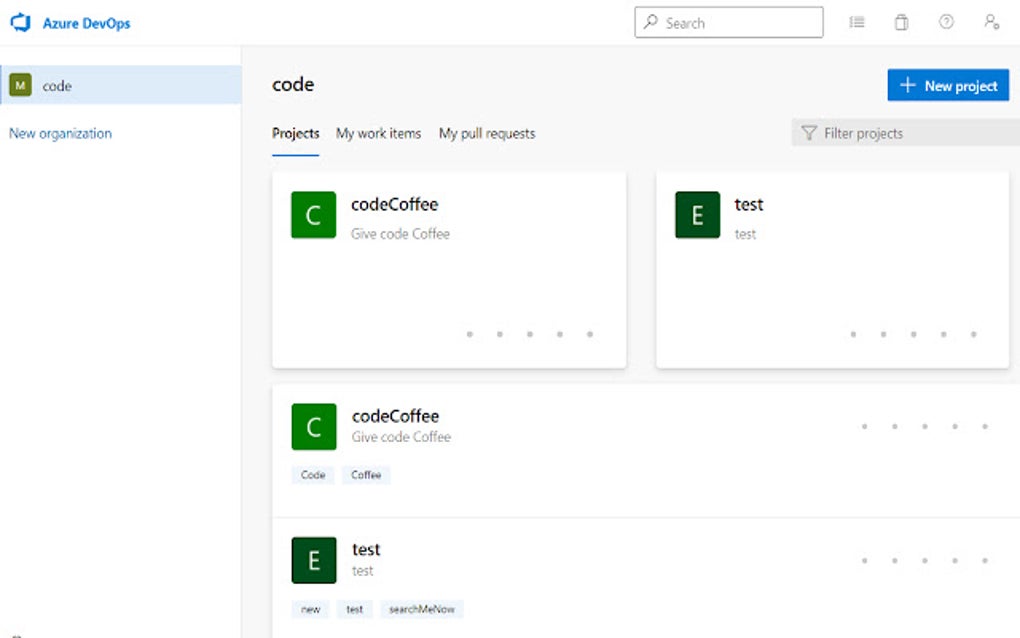Select the searchMeNow tag on test project
The height and width of the screenshot is (638, 1020).
pyautogui.click(x=422, y=609)
